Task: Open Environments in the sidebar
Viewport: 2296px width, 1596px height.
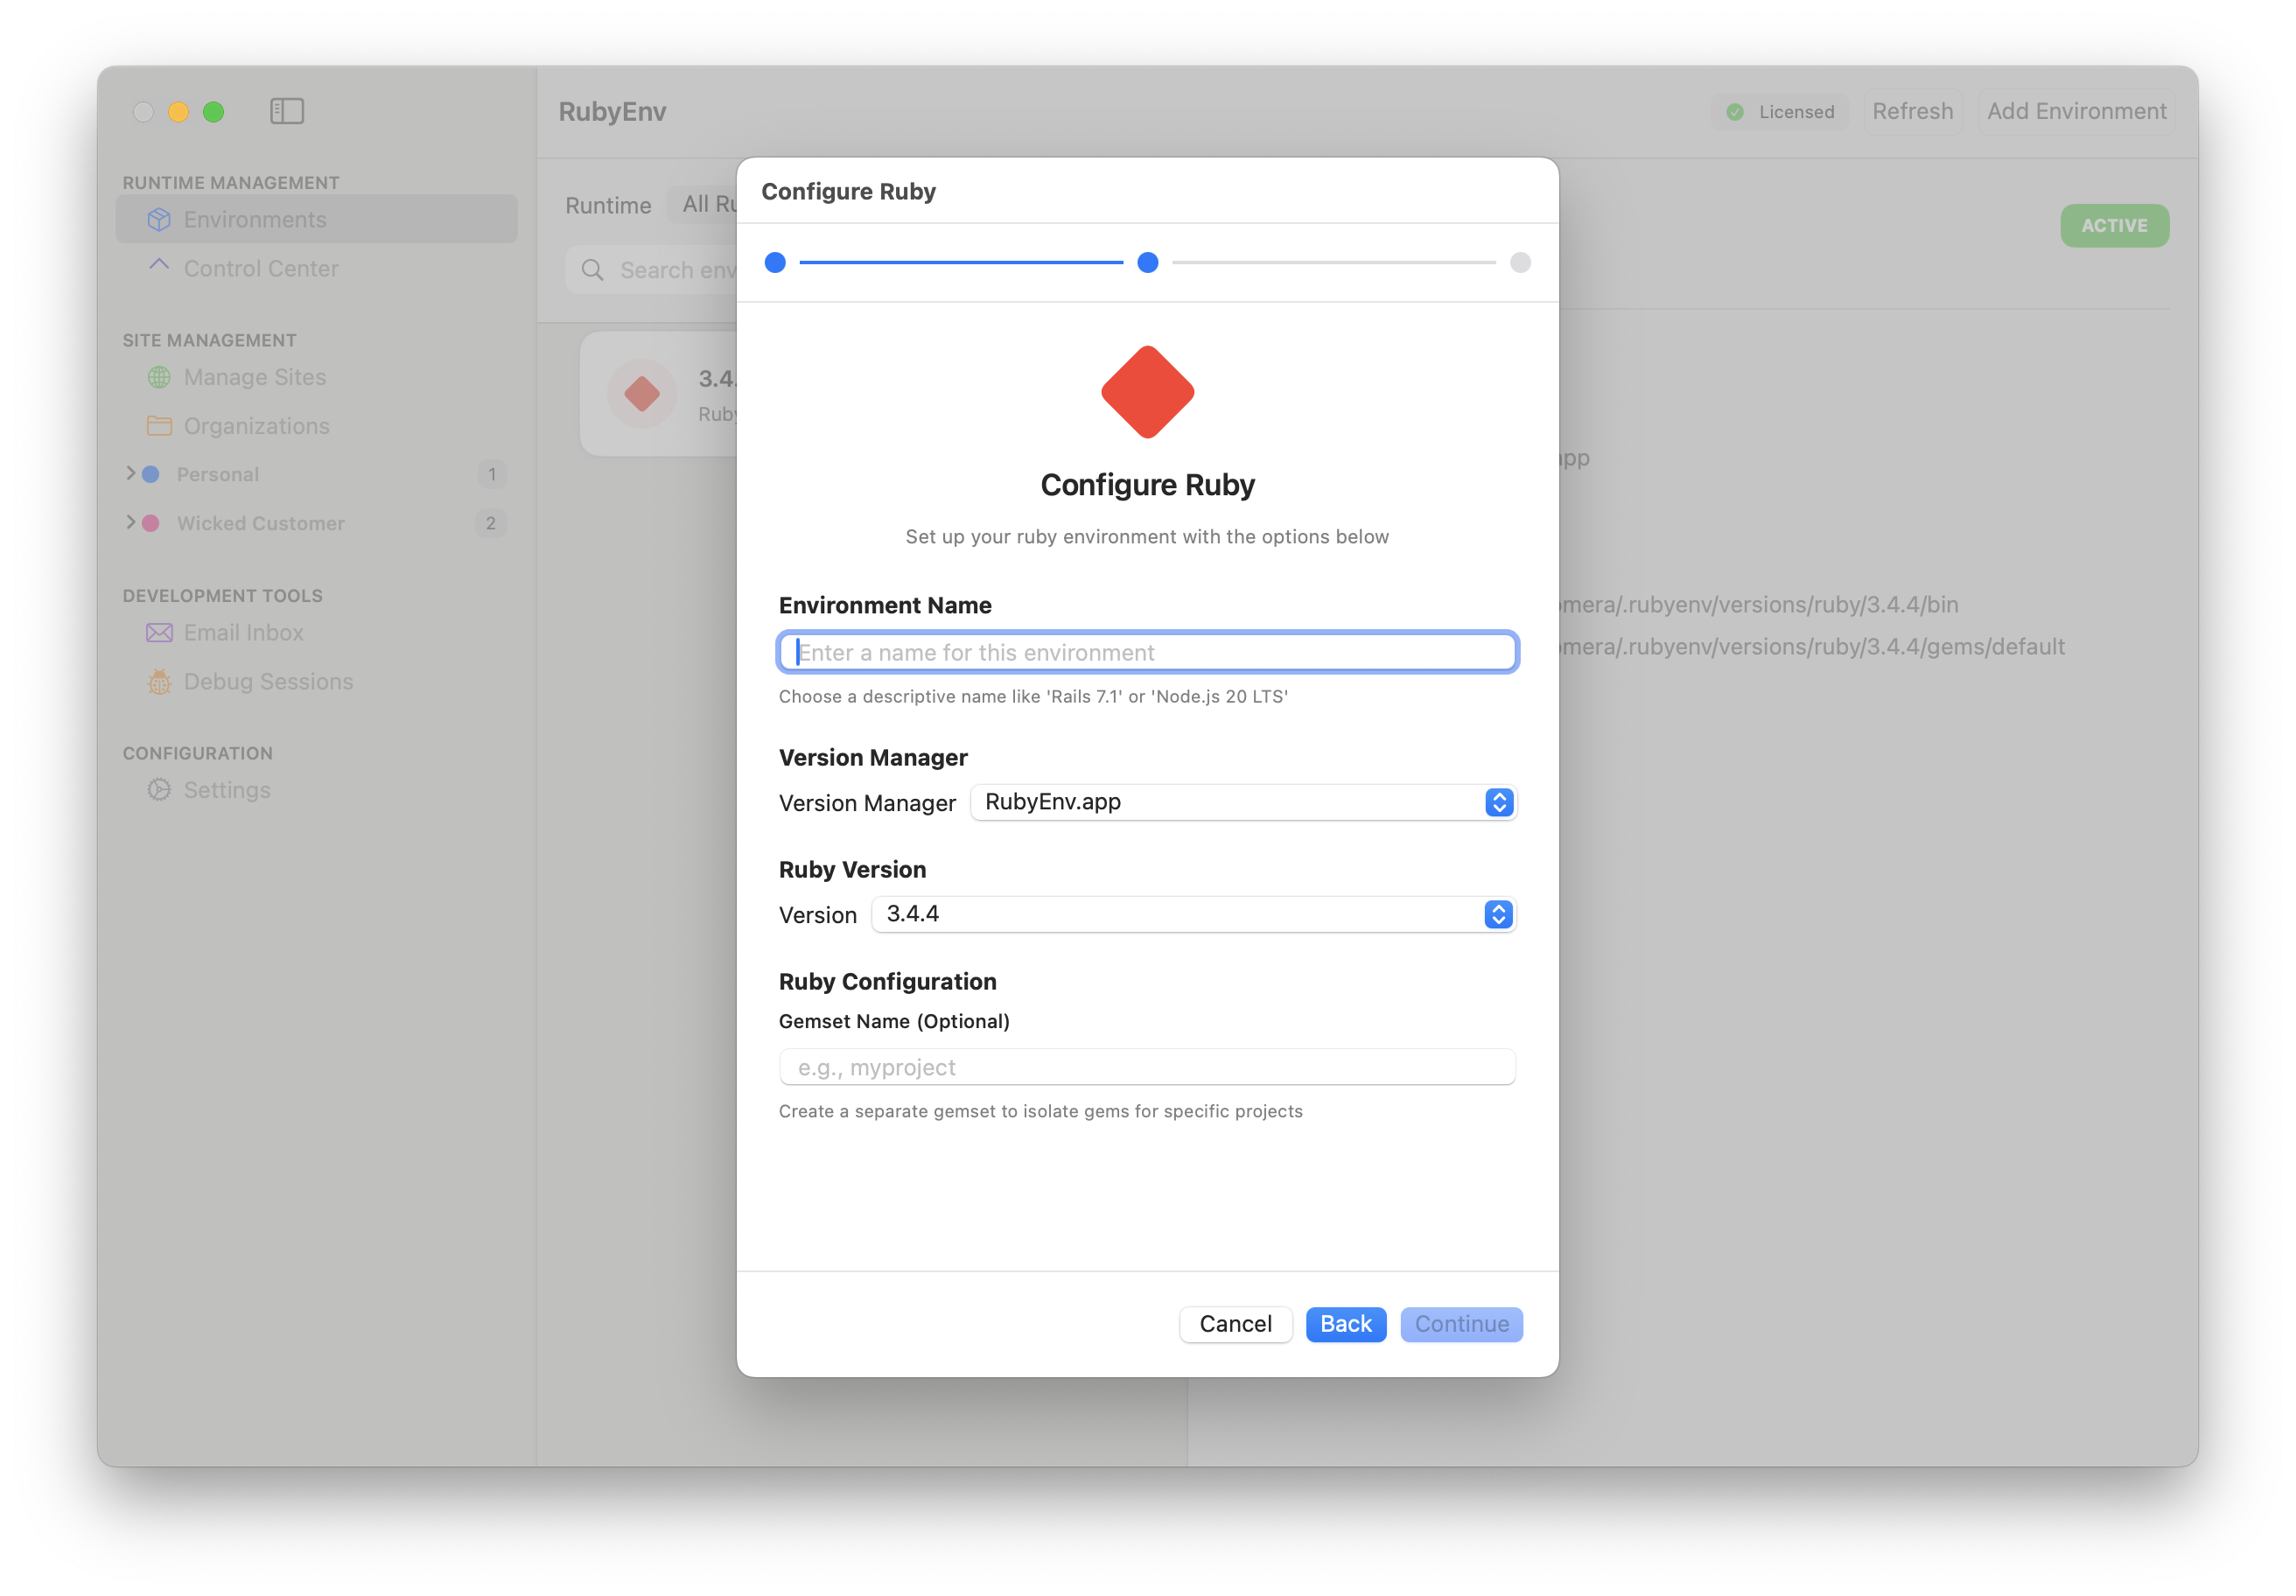Action: tap(317, 219)
